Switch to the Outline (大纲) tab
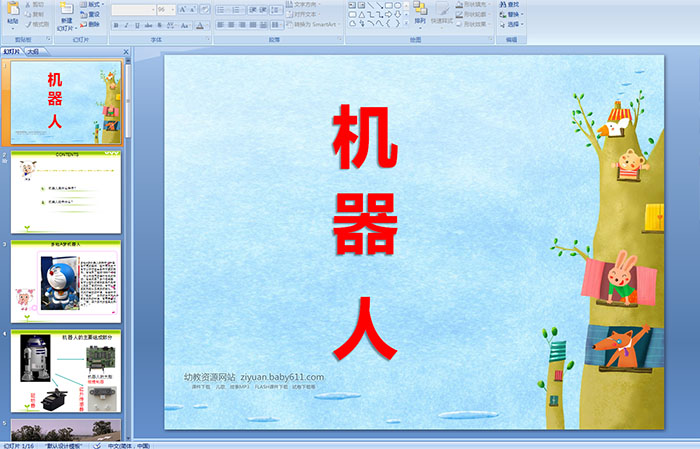 [x=34, y=50]
